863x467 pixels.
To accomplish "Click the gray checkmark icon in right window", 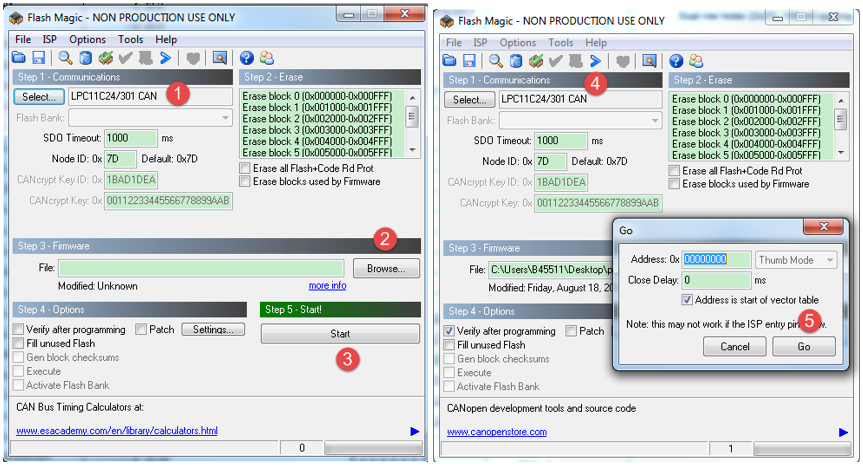I will coord(556,61).
